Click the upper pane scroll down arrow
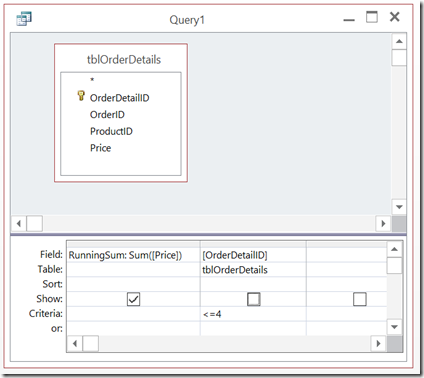 click(399, 207)
